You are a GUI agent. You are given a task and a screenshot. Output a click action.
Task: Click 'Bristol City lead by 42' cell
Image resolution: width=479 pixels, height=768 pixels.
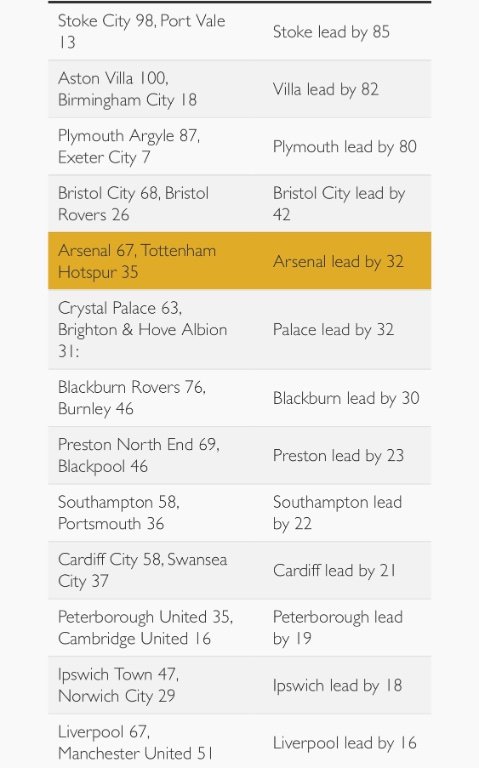[x=339, y=204]
